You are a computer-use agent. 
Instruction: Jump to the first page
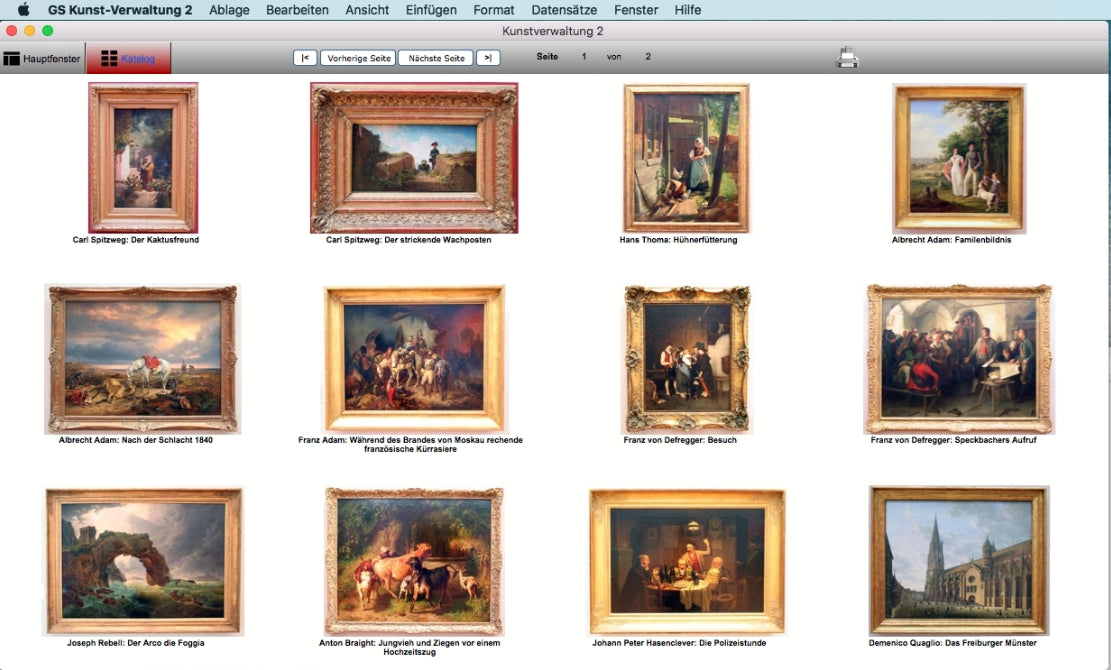click(x=305, y=58)
